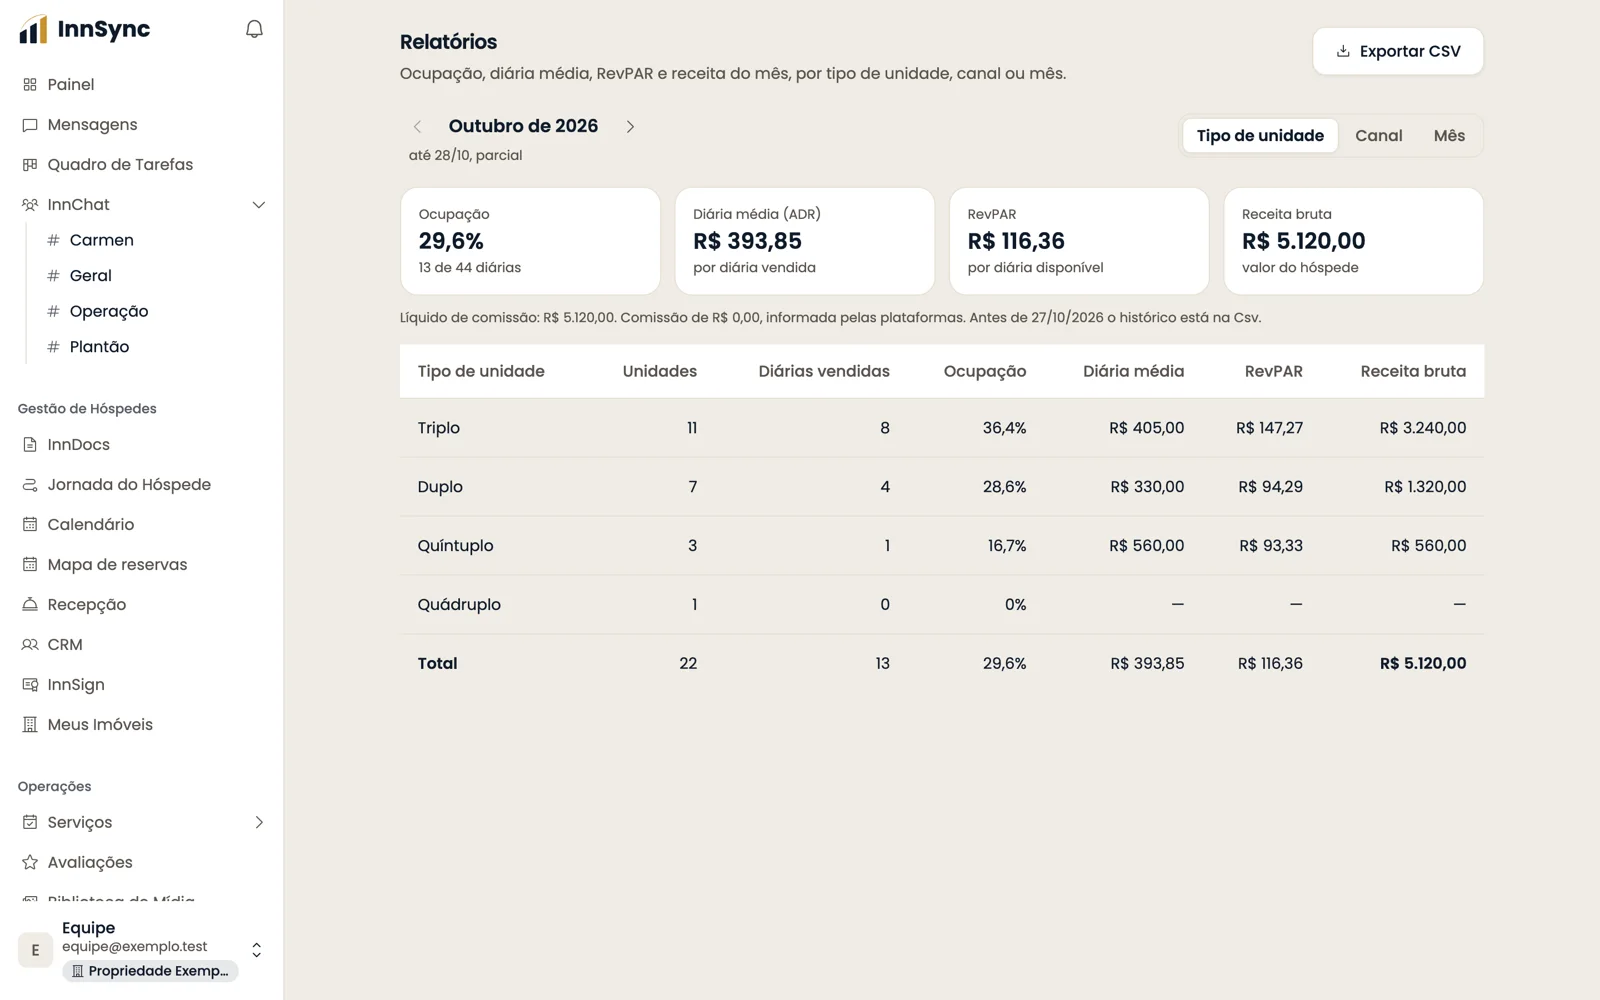This screenshot has height=1000, width=1600.
Task: Open the Painel dashboard icon
Action: pos(30,85)
